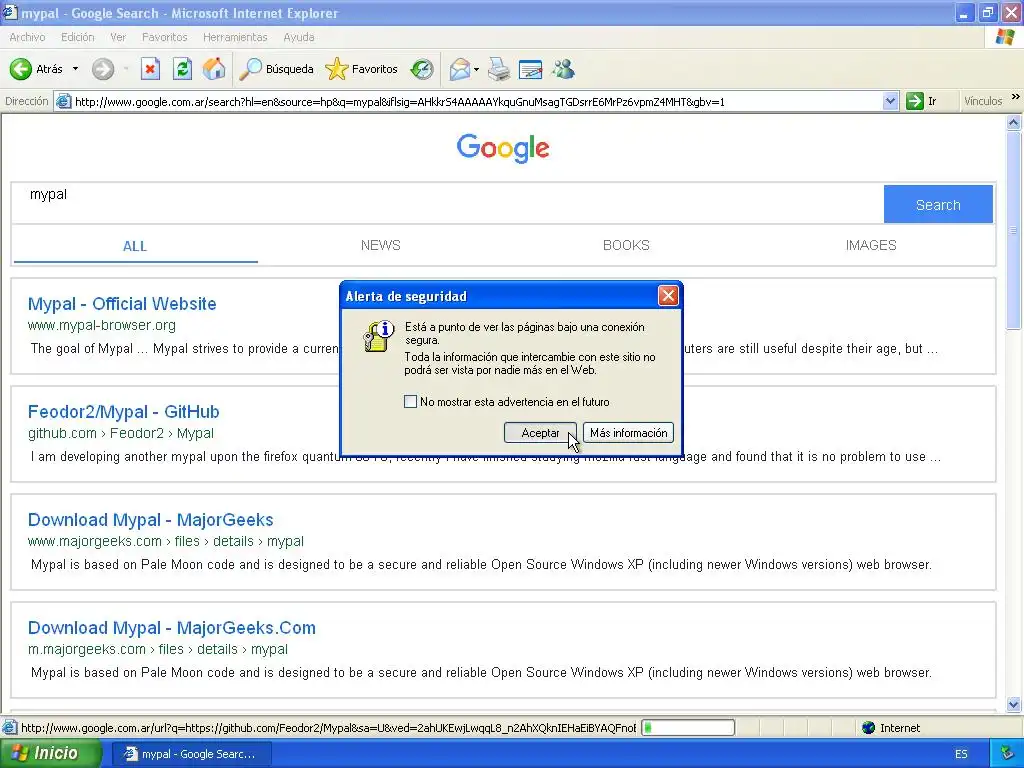Screen dimensions: 1024x768
Task: Check No mostrar esta advertencia checkbox
Action: (x=410, y=402)
